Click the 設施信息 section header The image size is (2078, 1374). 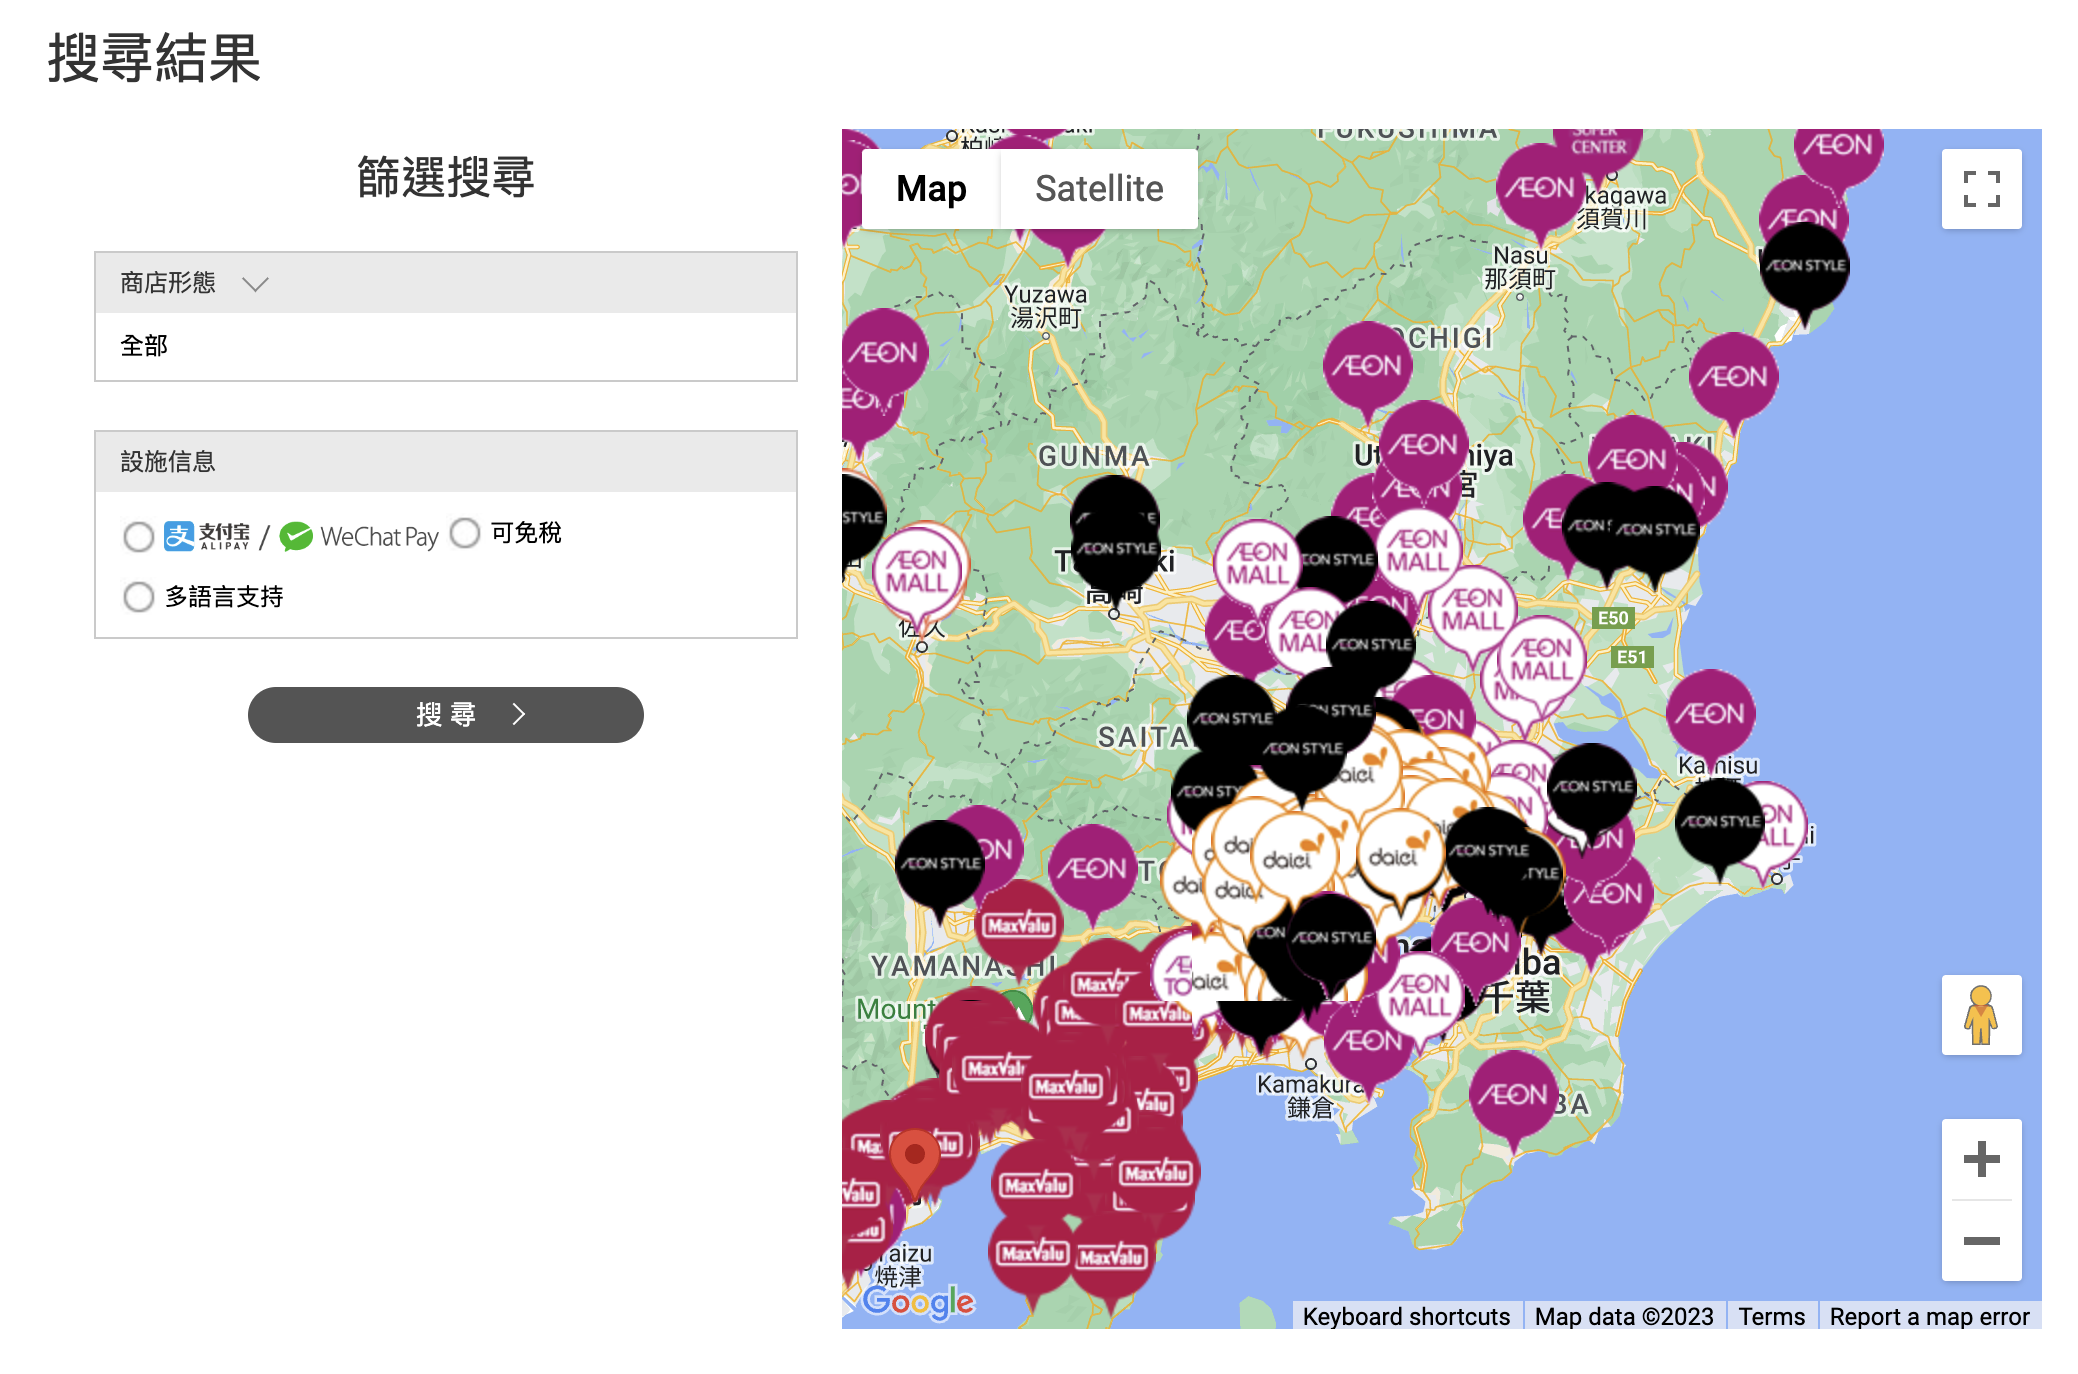446,462
